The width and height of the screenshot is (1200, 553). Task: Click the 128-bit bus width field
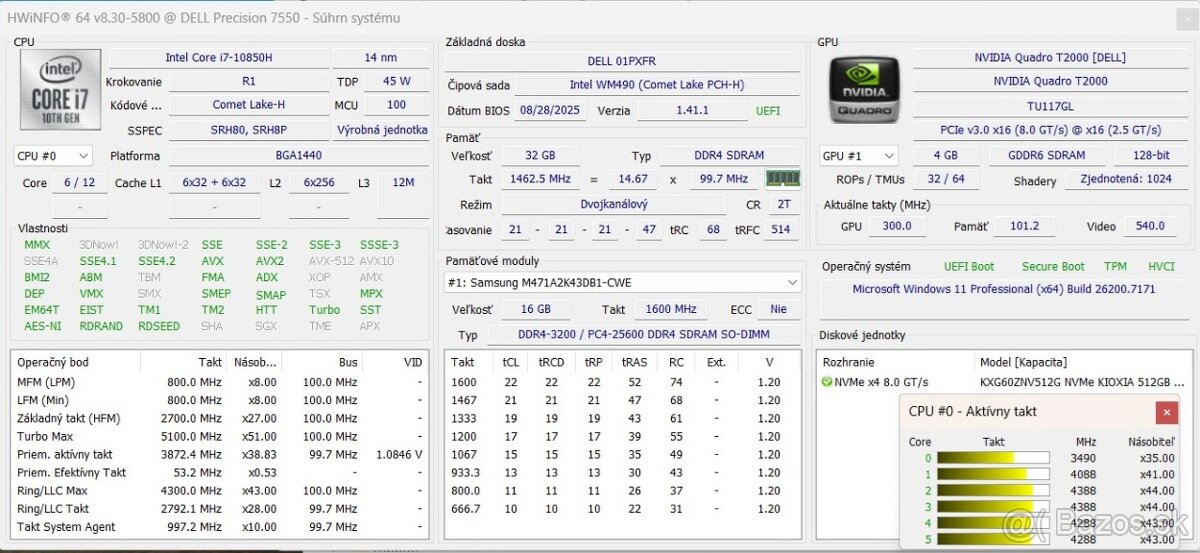click(x=1150, y=156)
